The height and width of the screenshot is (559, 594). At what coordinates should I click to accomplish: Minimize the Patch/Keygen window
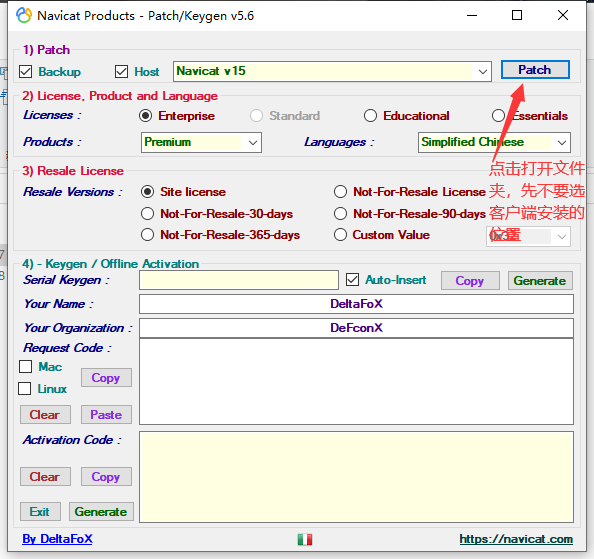(472, 16)
